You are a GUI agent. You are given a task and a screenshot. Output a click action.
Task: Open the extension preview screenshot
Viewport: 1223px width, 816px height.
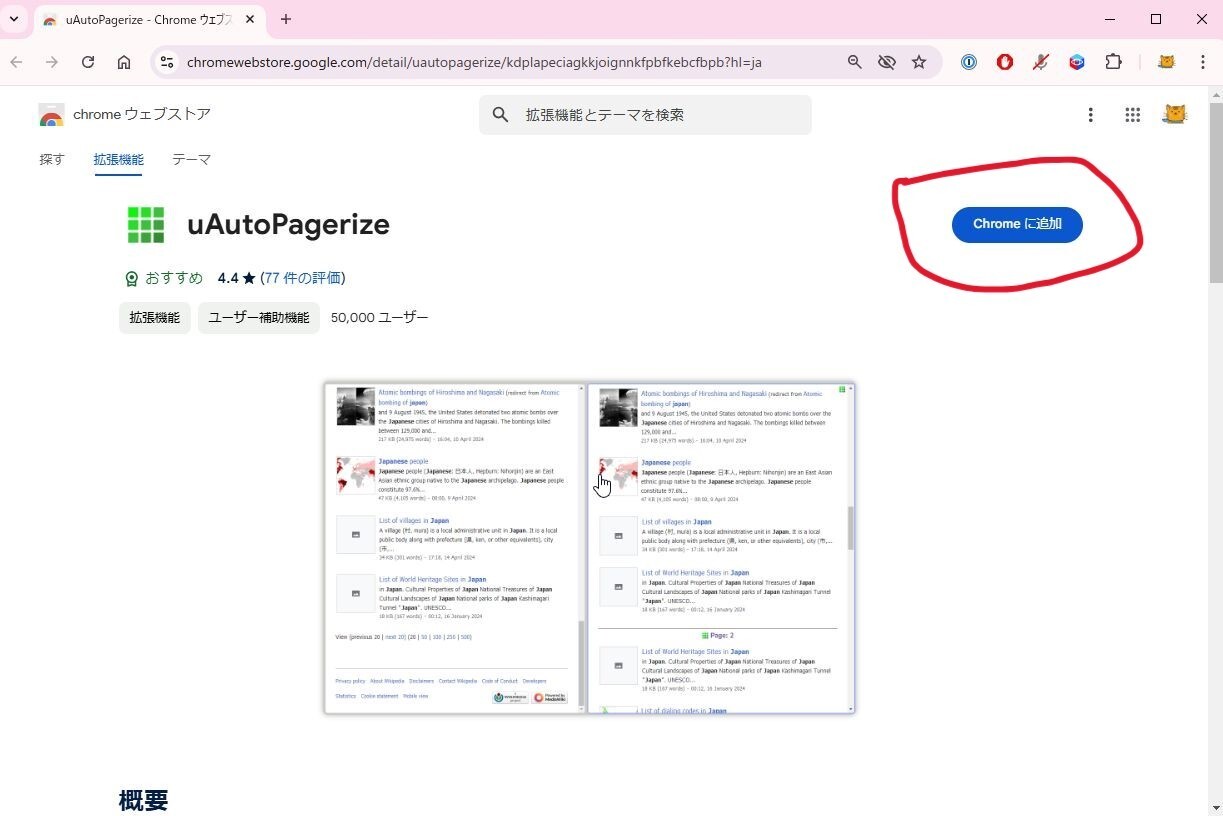click(590, 548)
